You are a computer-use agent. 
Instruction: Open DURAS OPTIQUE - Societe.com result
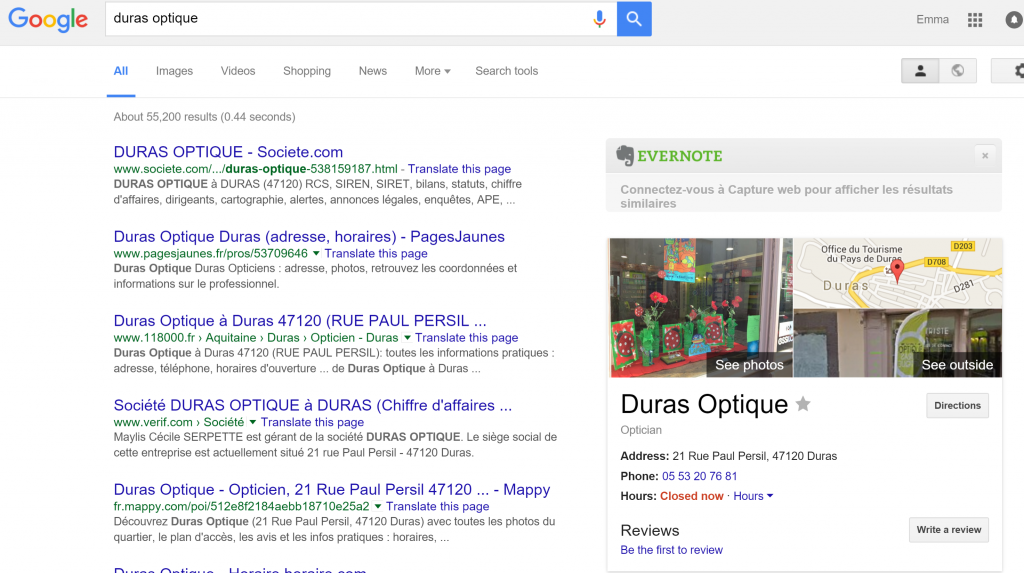point(228,152)
